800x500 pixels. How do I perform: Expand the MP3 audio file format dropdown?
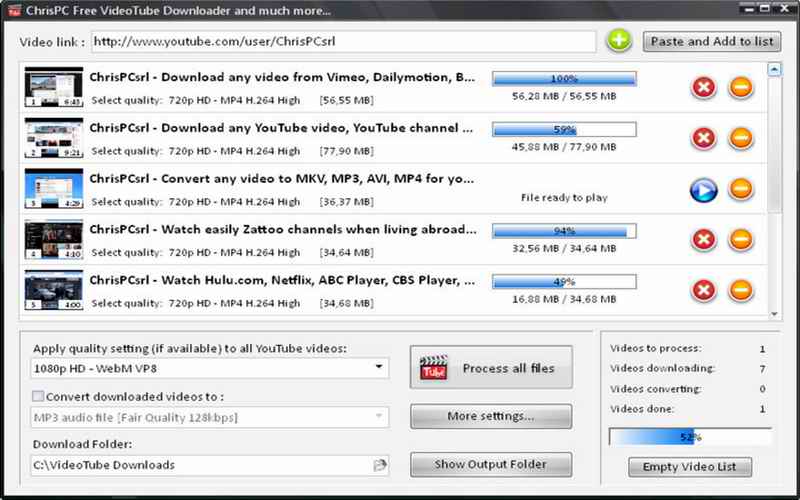[380, 417]
